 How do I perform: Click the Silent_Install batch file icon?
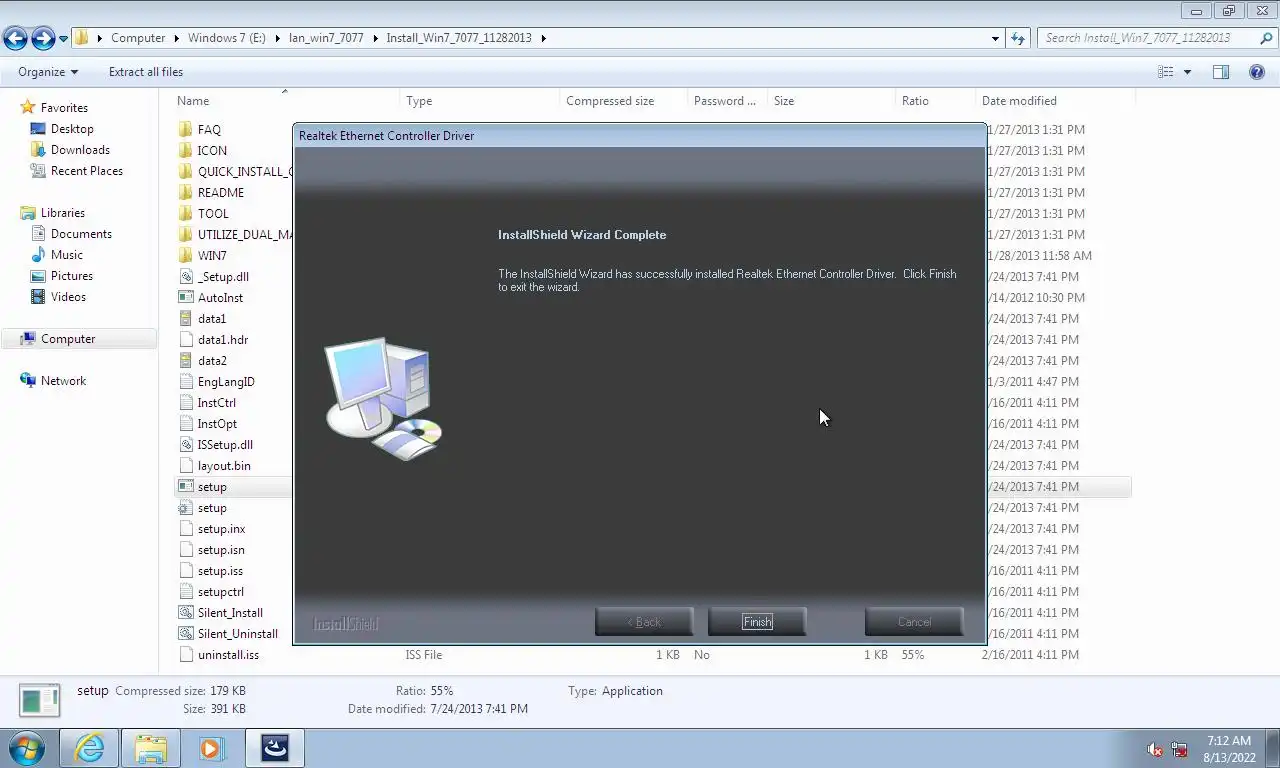(185, 613)
